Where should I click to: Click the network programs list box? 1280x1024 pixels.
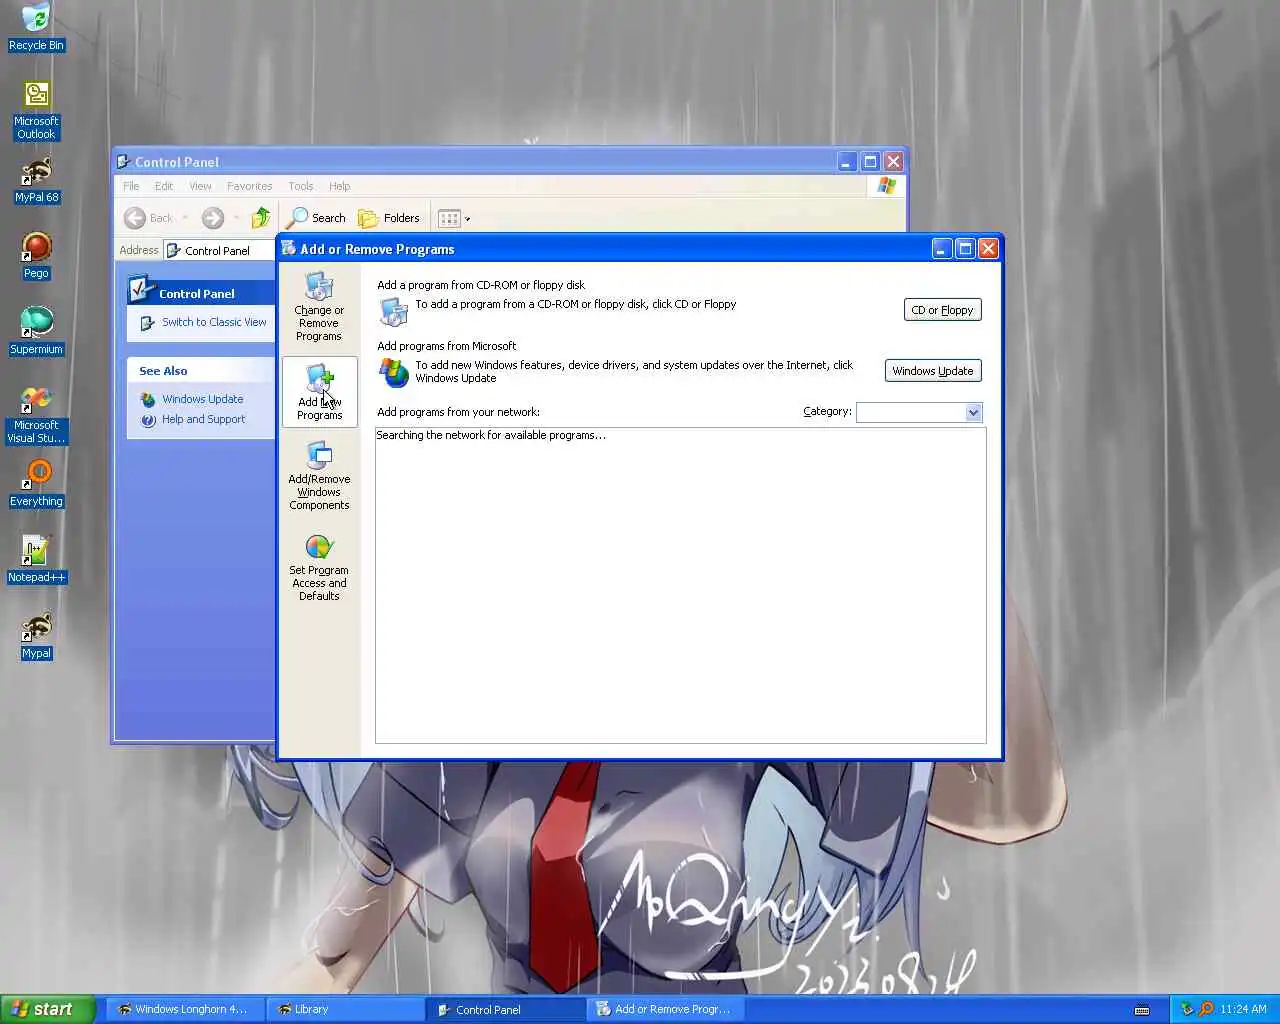point(680,585)
